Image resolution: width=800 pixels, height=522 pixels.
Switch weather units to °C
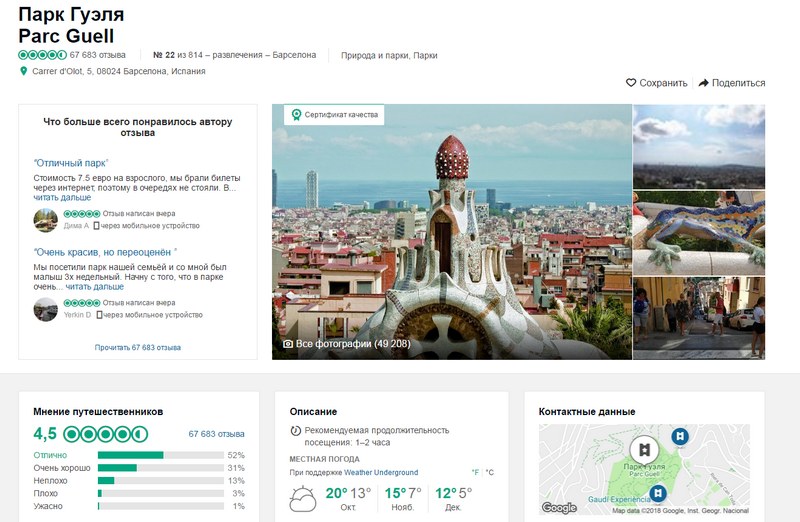pyautogui.click(x=490, y=473)
